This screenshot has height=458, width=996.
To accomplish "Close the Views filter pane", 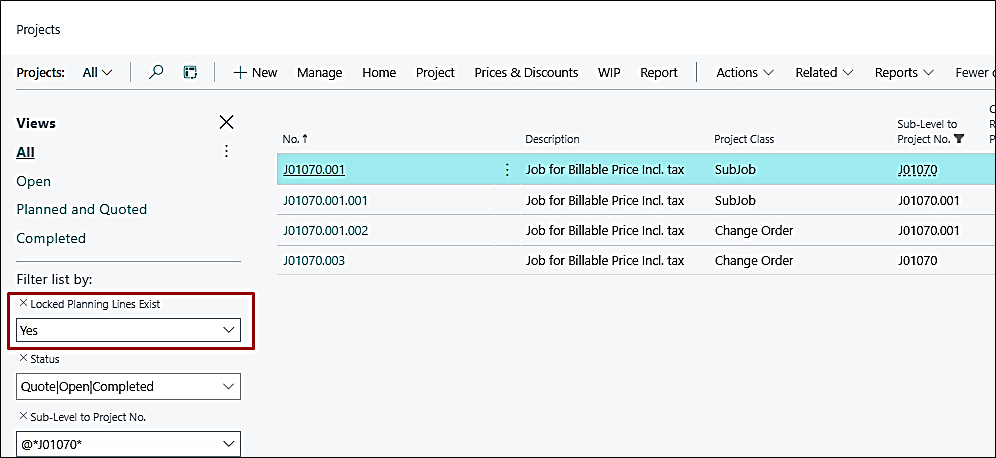I will coord(226,123).
